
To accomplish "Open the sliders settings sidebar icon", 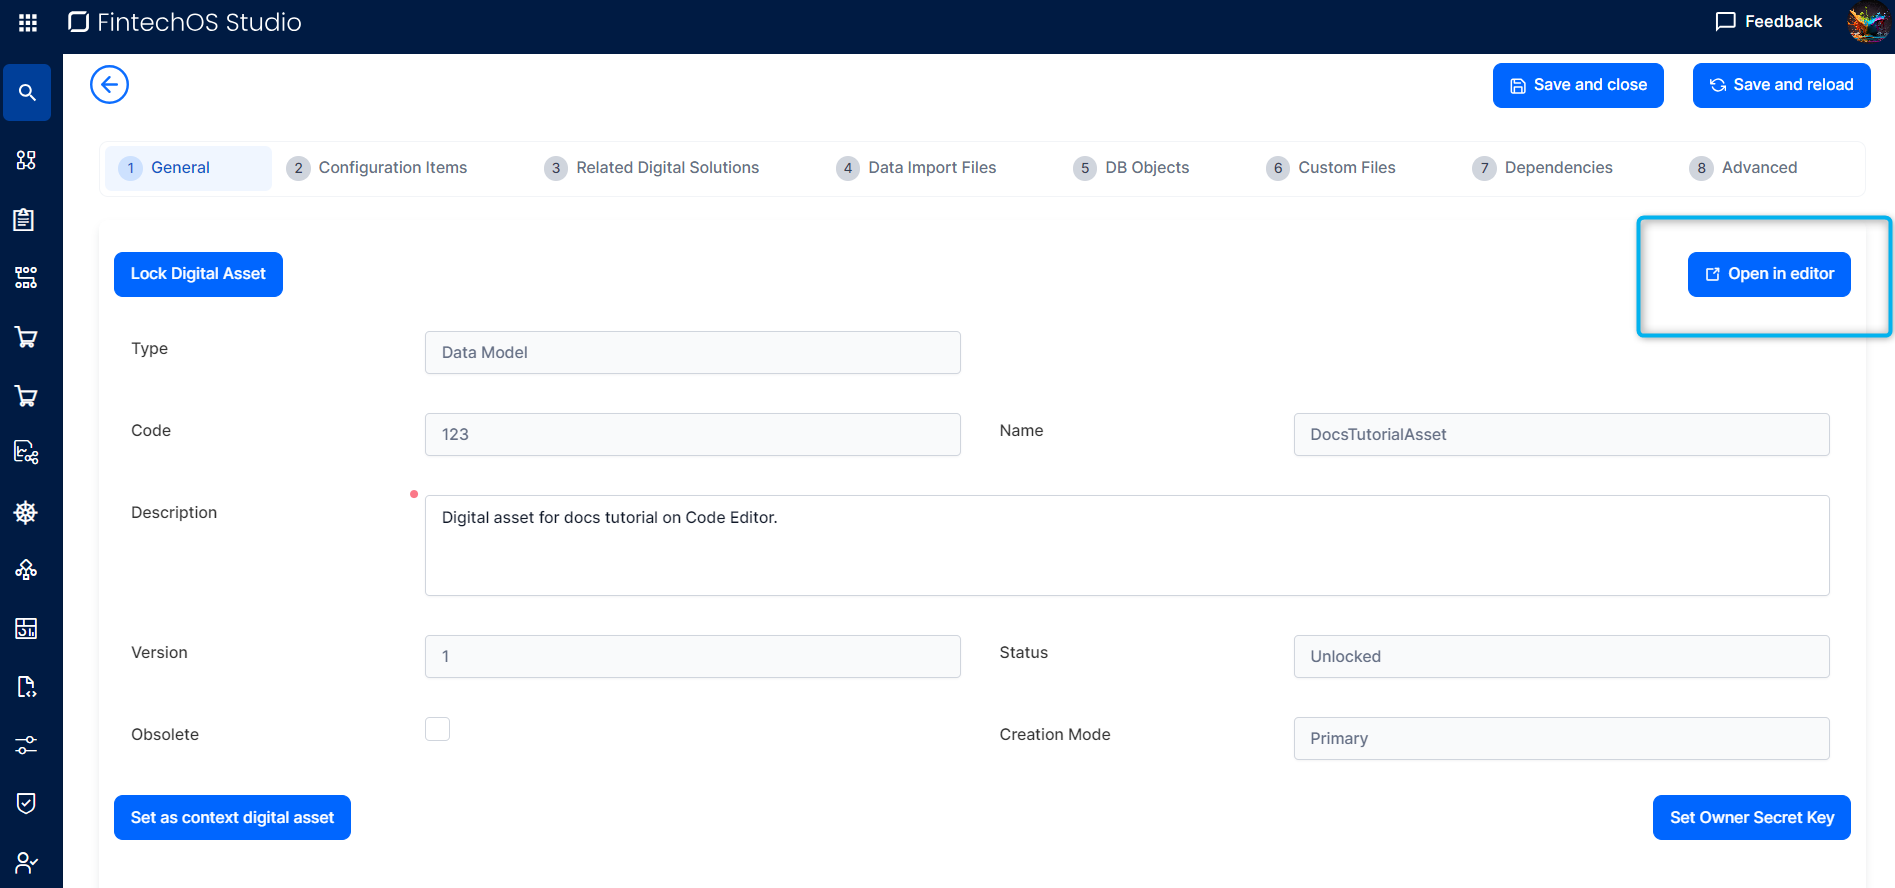I will 26,745.
